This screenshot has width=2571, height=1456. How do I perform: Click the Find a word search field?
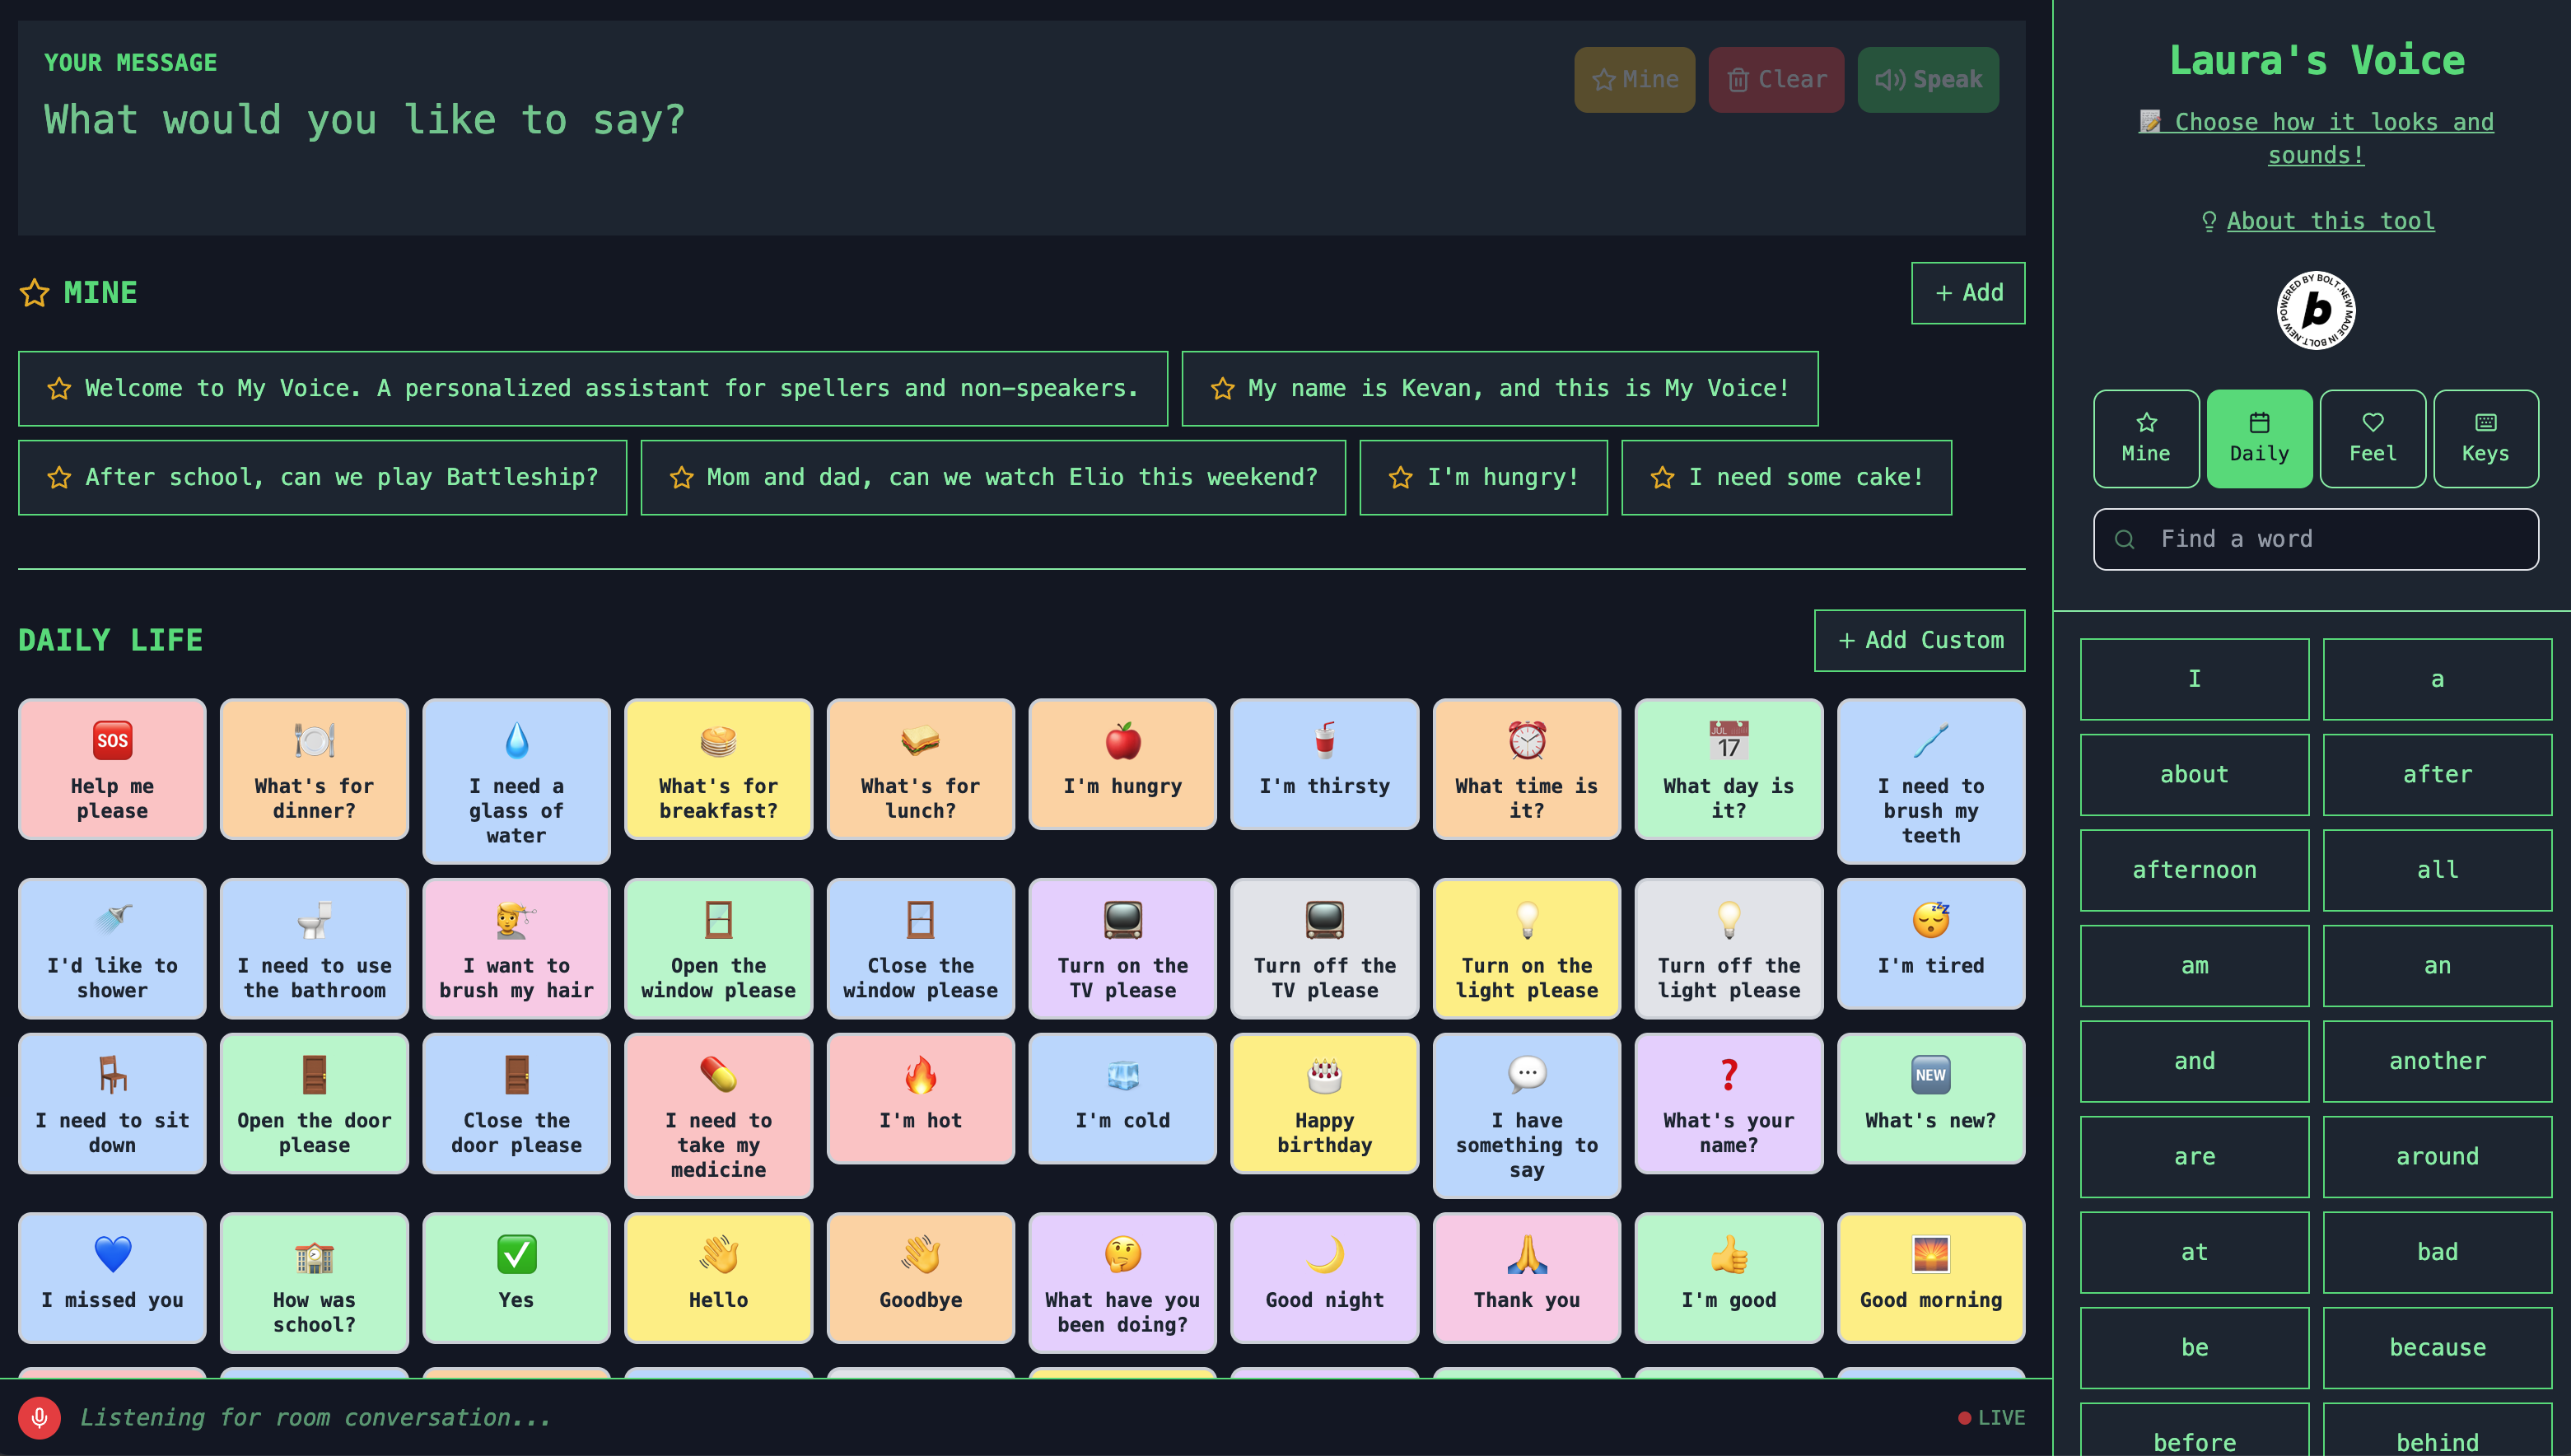click(2315, 539)
